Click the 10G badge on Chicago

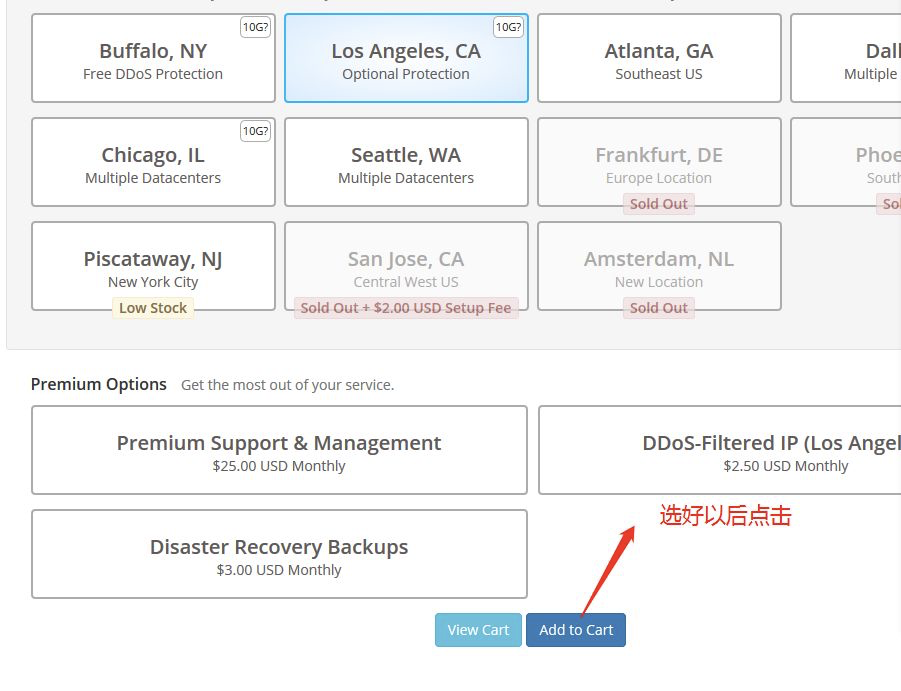click(255, 131)
